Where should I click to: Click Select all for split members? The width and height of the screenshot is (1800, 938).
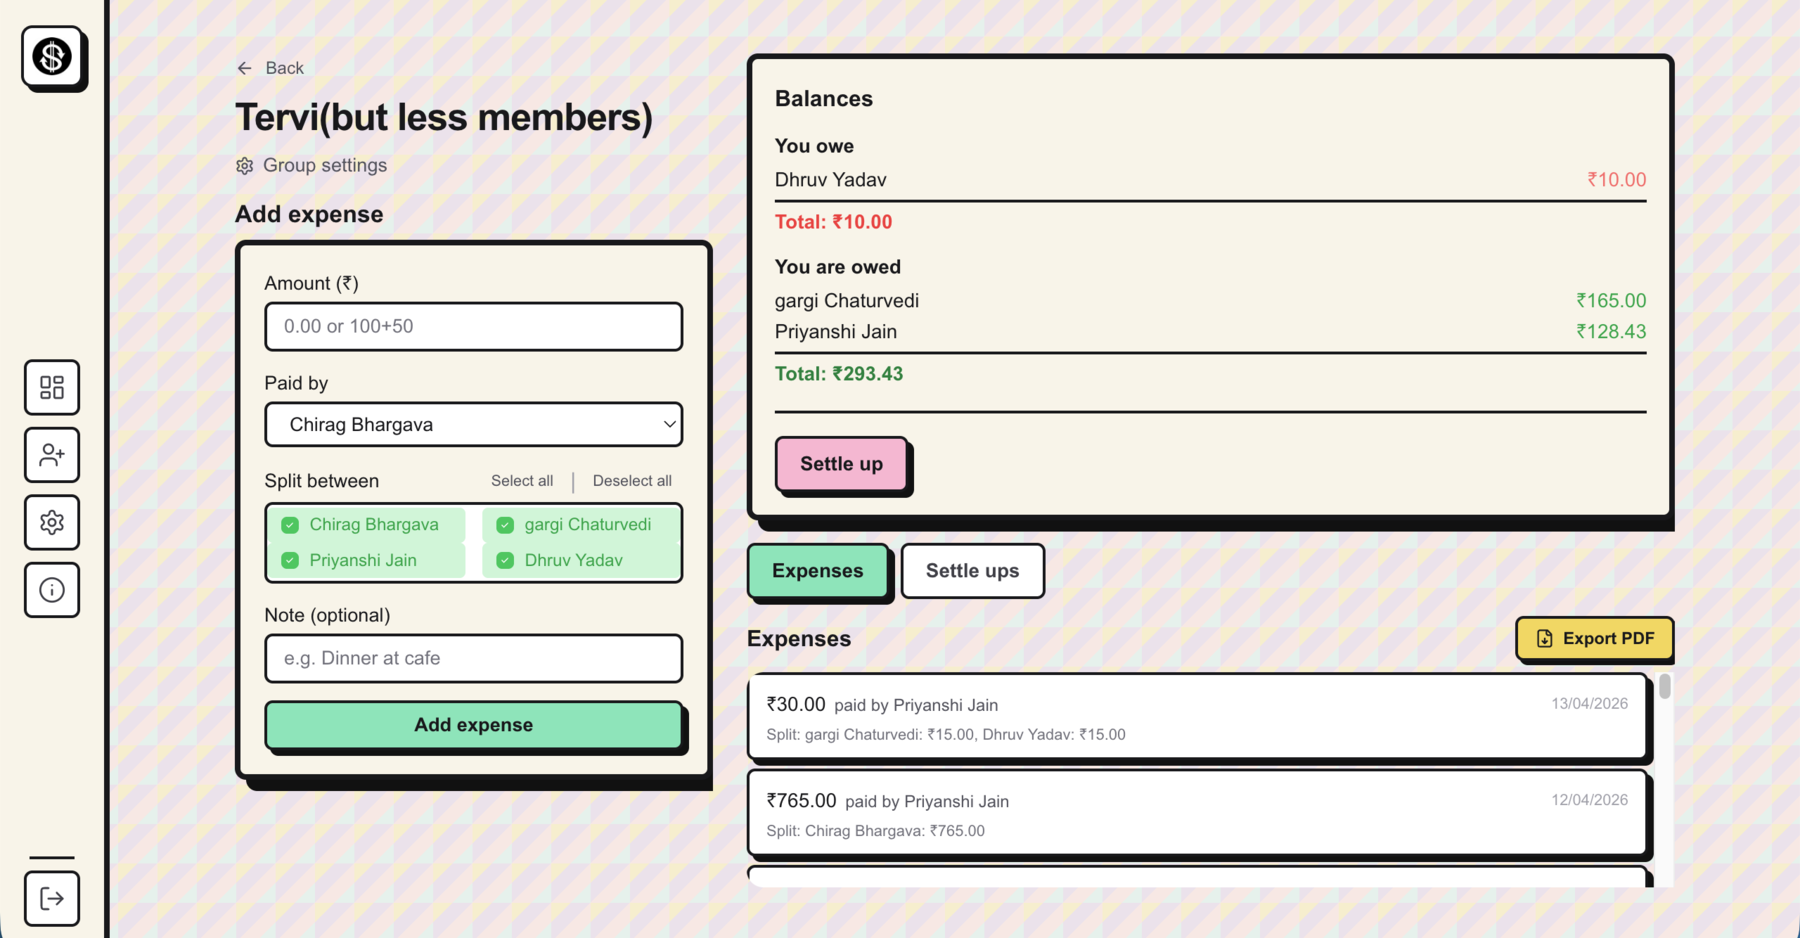click(x=522, y=481)
